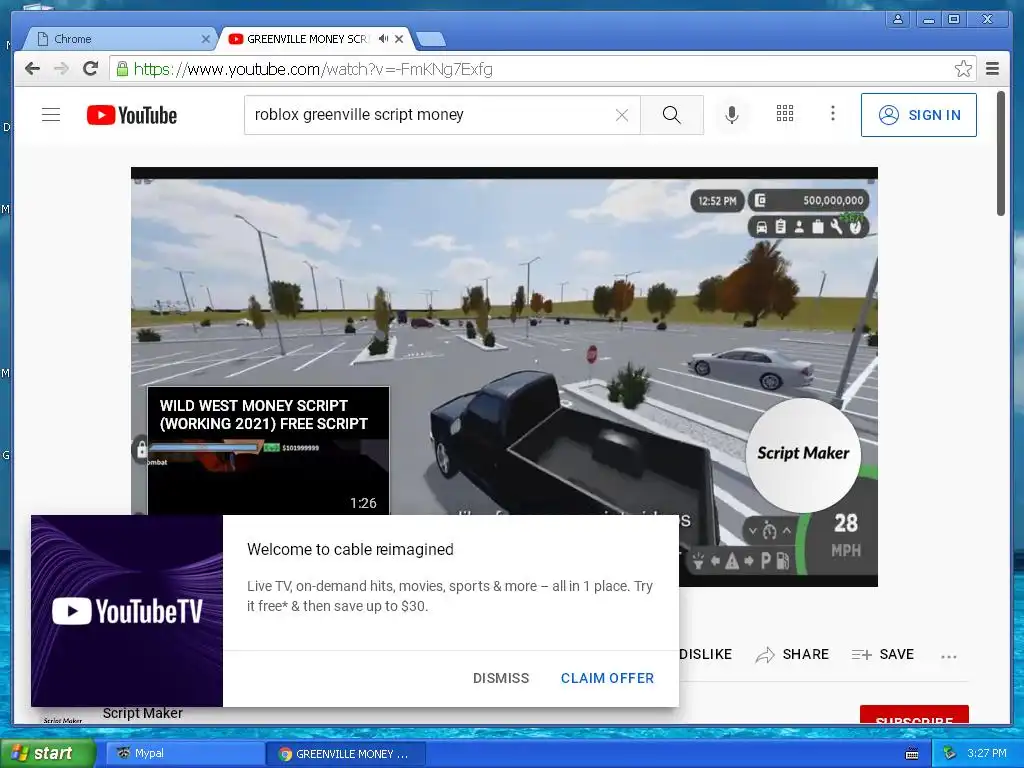Click the page vertical scrollbar

pos(1000,153)
